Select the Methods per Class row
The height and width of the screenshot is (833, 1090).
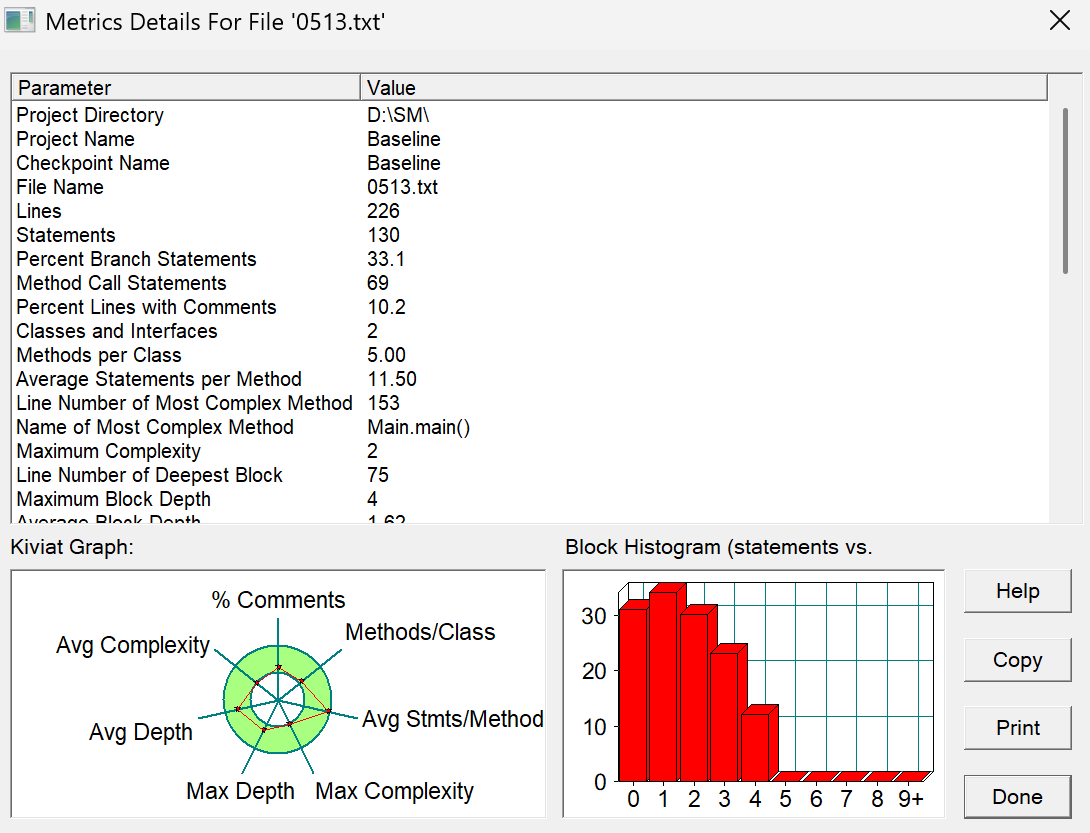530,355
